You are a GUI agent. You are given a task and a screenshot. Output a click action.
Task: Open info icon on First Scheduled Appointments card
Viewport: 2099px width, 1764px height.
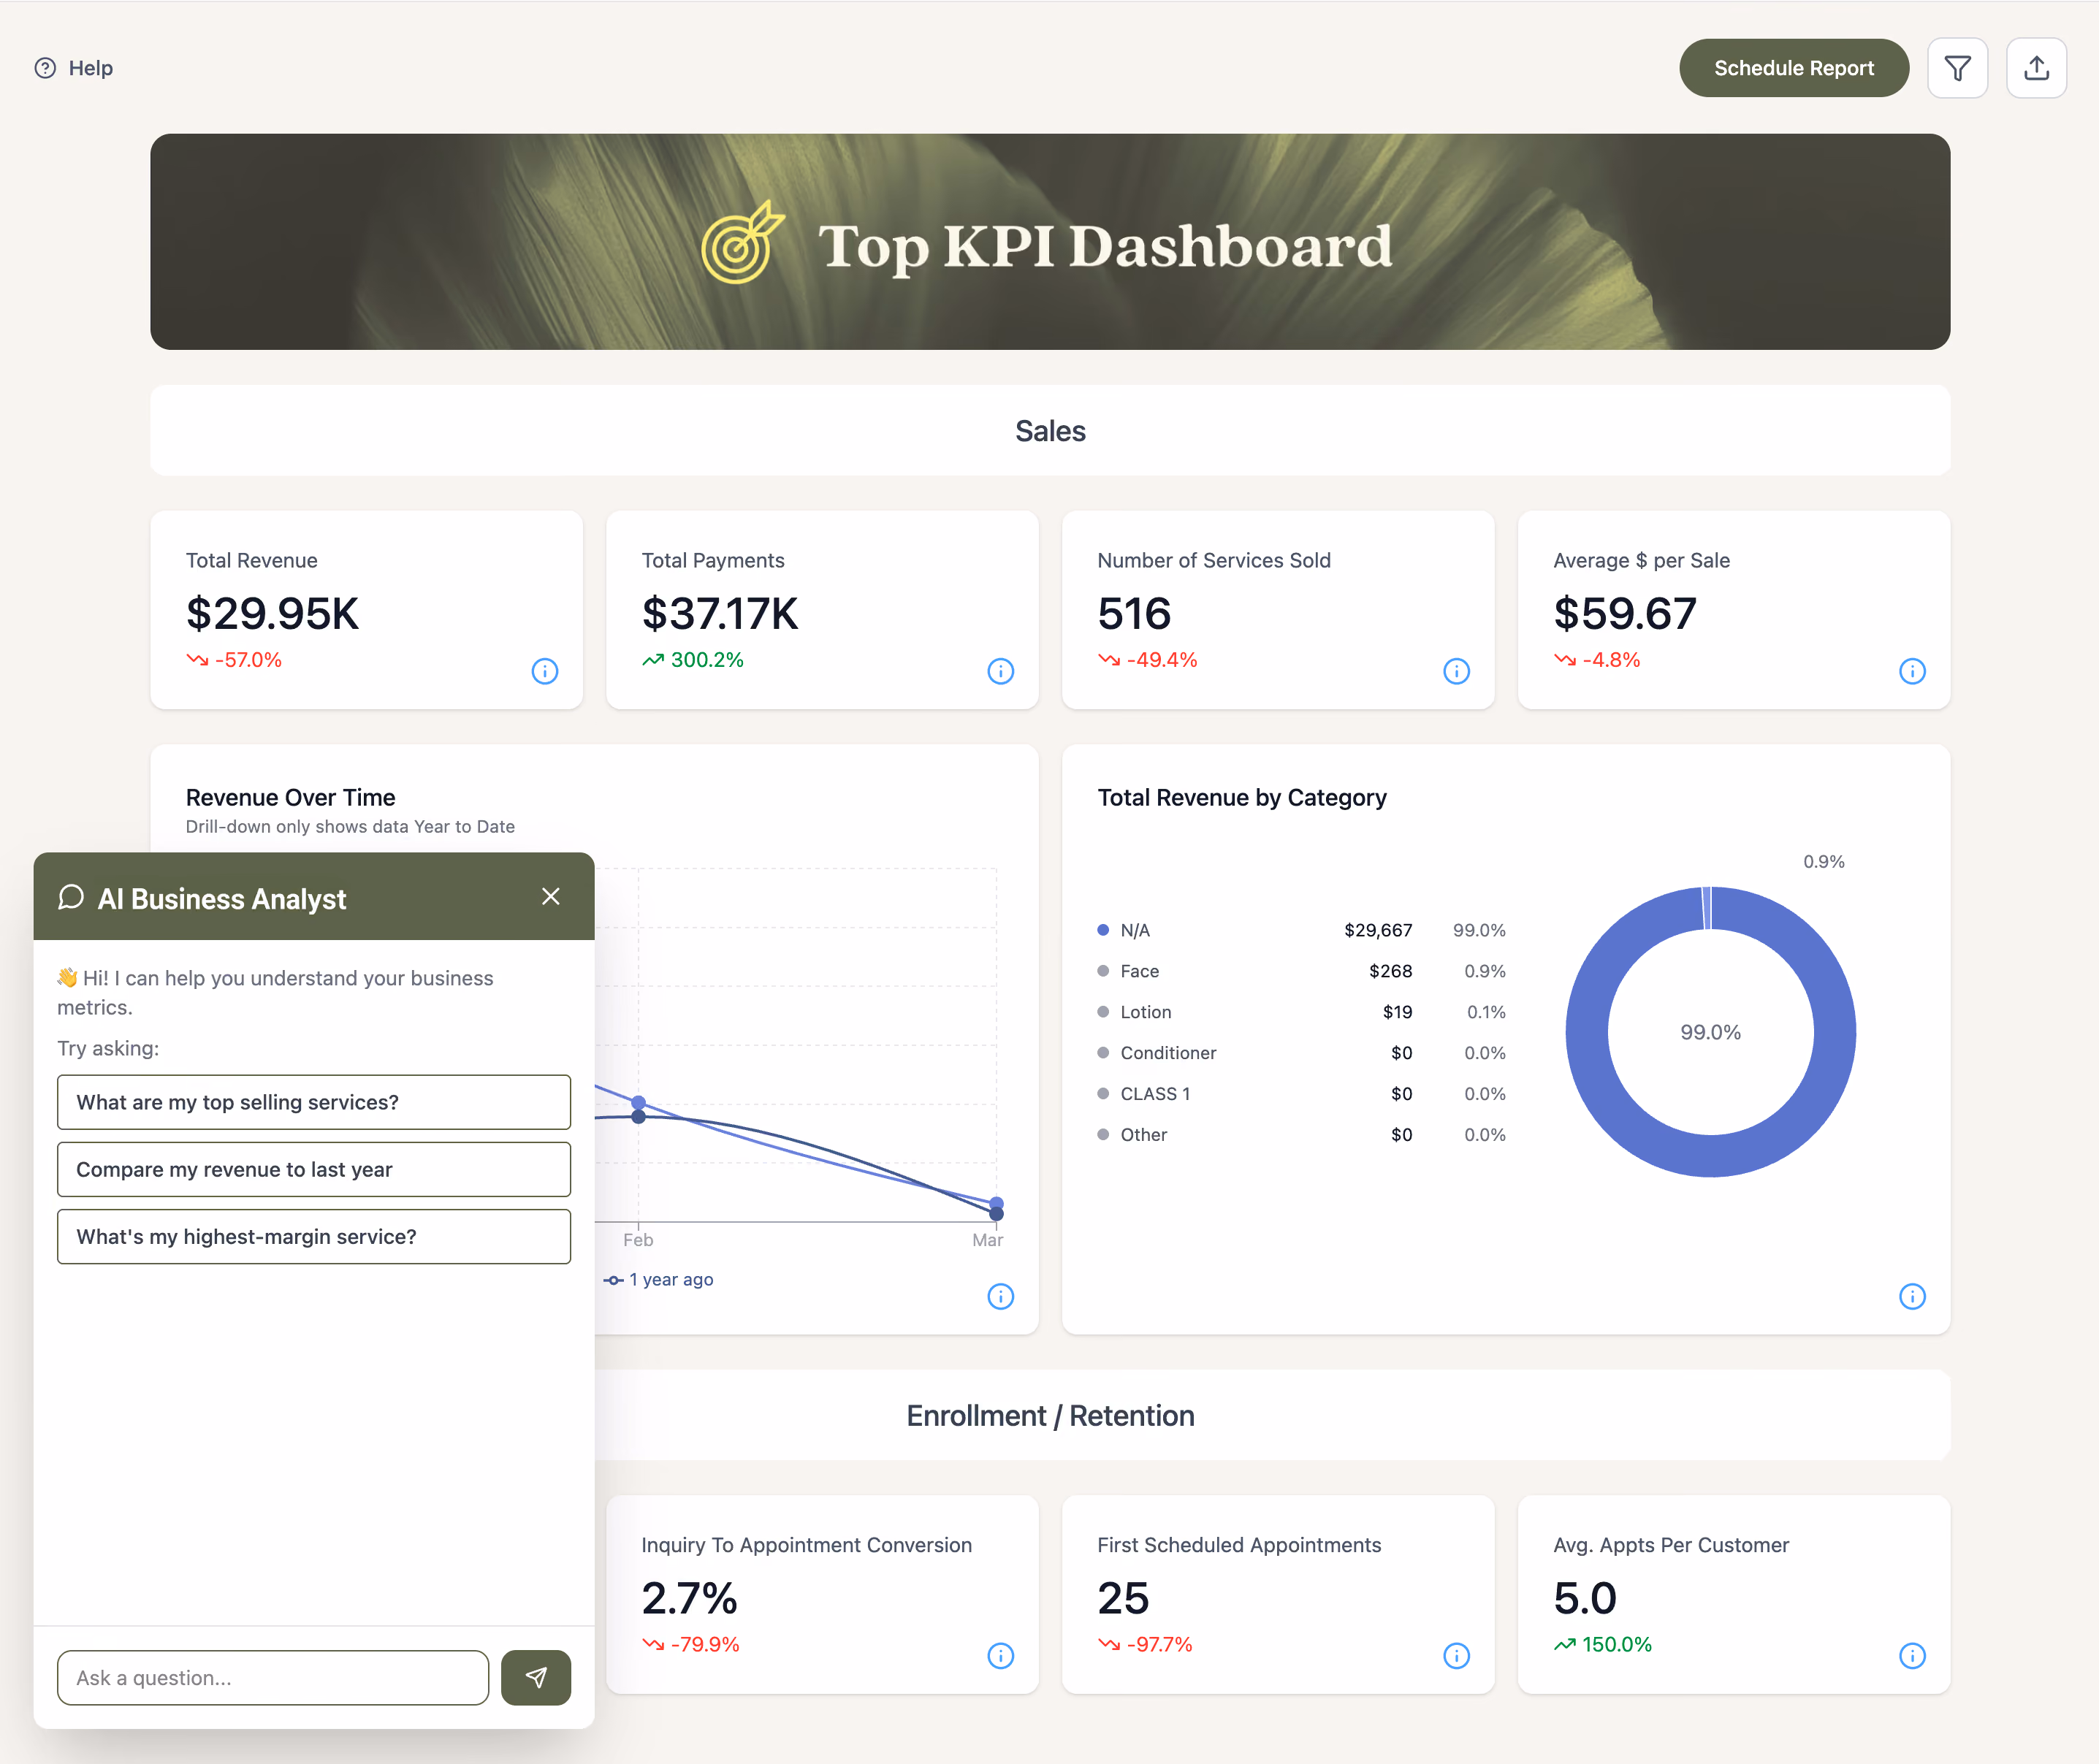(1457, 1656)
